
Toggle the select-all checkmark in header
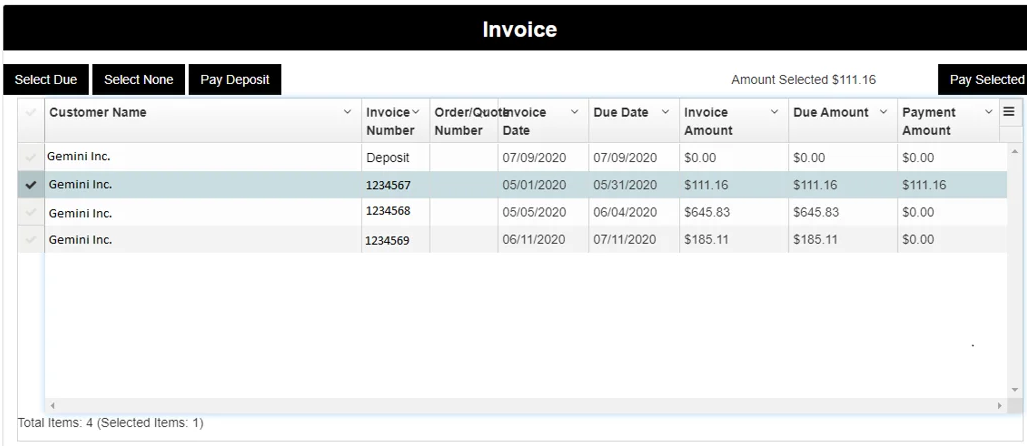coord(30,113)
